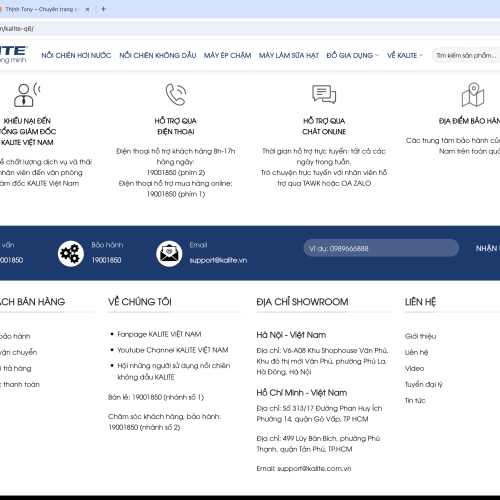The image size is (500, 500).
Task: Click Hà Nội - Việt Nam showroom title
Action: click(x=291, y=335)
